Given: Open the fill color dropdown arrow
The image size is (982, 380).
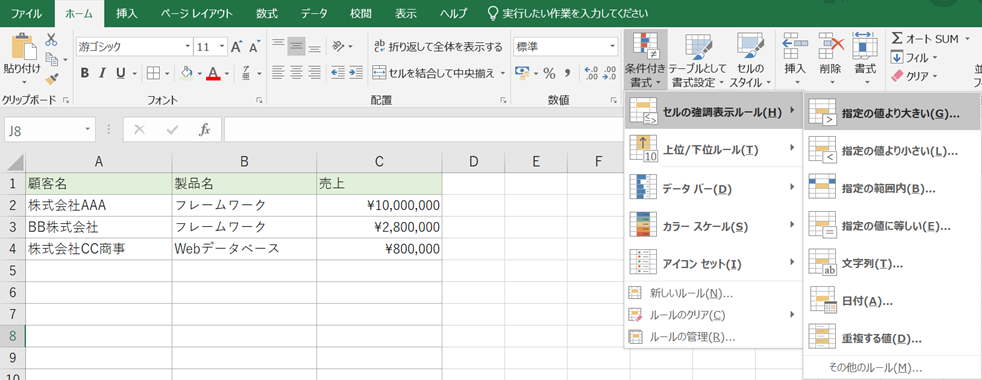Looking at the screenshot, I should (199, 73).
